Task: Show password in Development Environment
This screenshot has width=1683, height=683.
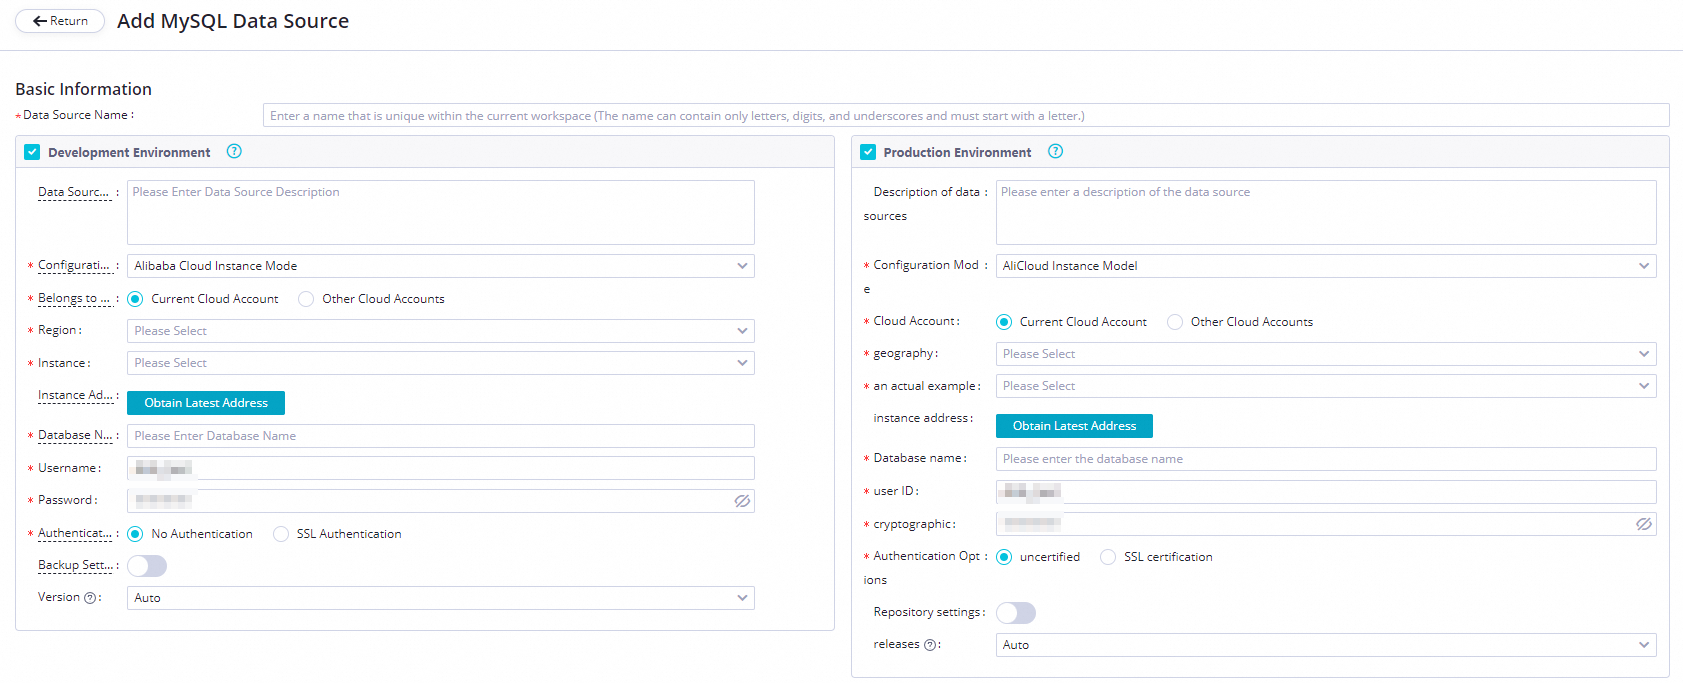Action: 742,501
